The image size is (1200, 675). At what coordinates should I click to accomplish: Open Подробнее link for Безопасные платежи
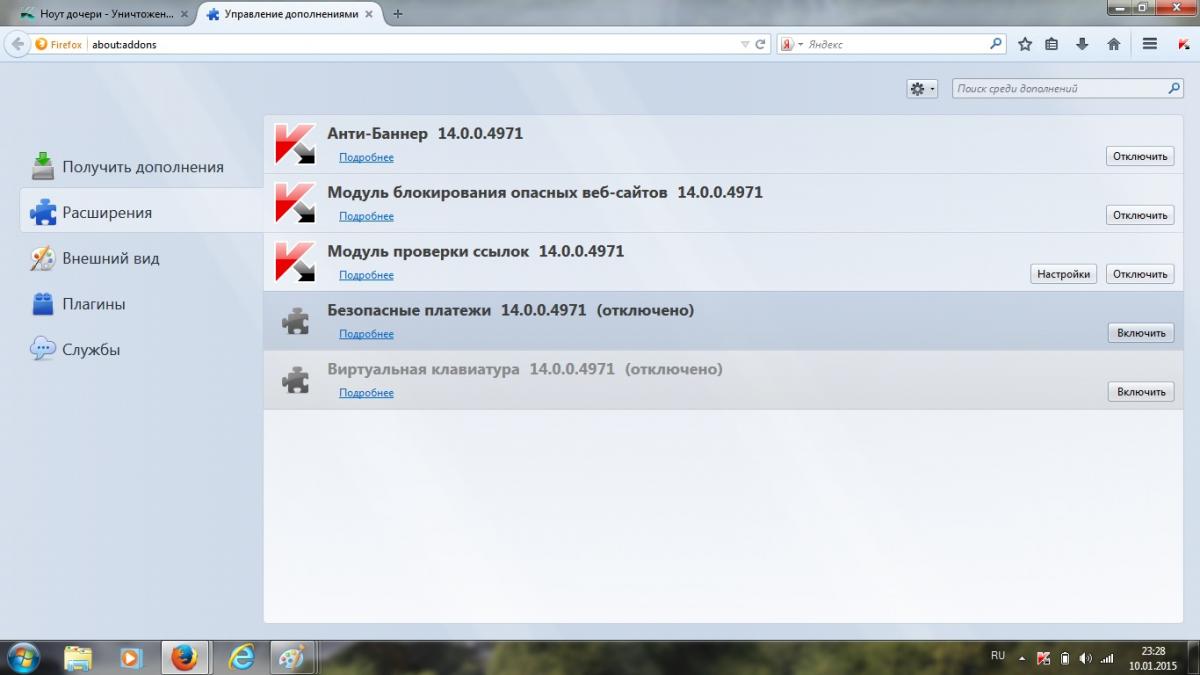(366, 334)
